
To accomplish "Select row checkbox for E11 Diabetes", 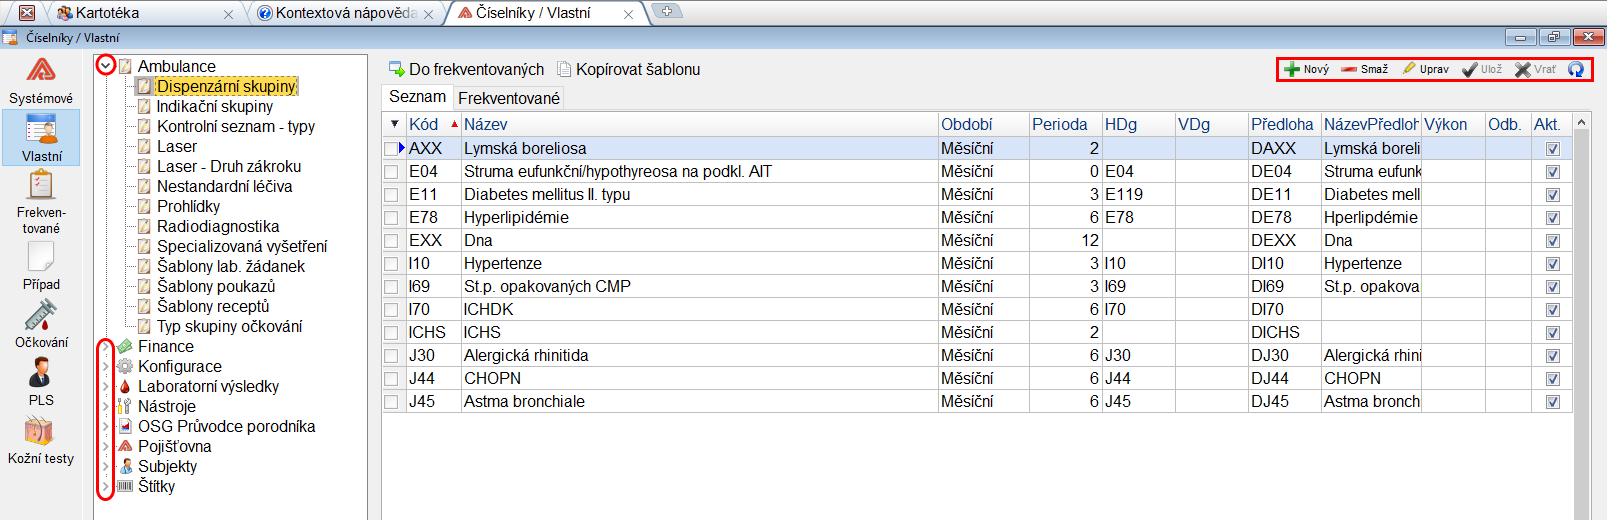I will tap(391, 194).
